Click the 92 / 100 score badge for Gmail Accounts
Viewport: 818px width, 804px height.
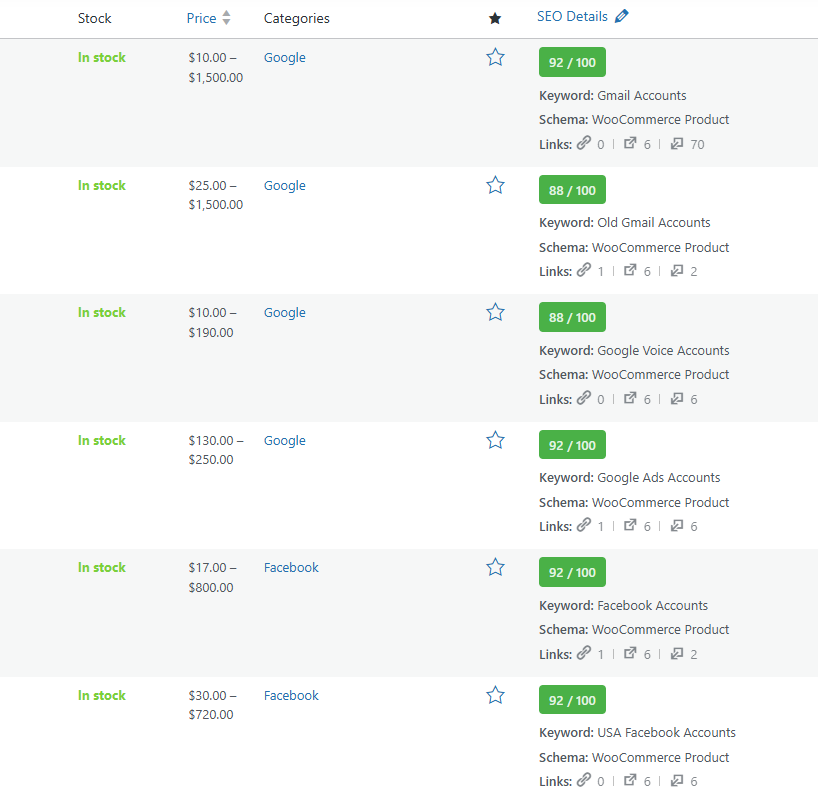tap(572, 62)
